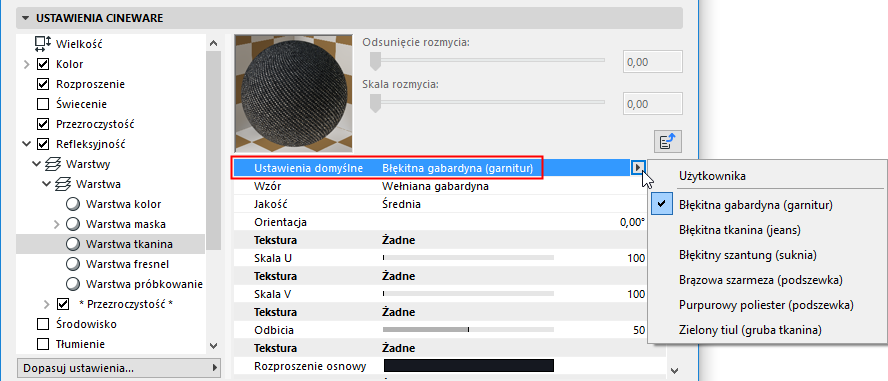888x381 pixels.
Task: Click the tree list scroll up arrow
Action: tap(213, 42)
